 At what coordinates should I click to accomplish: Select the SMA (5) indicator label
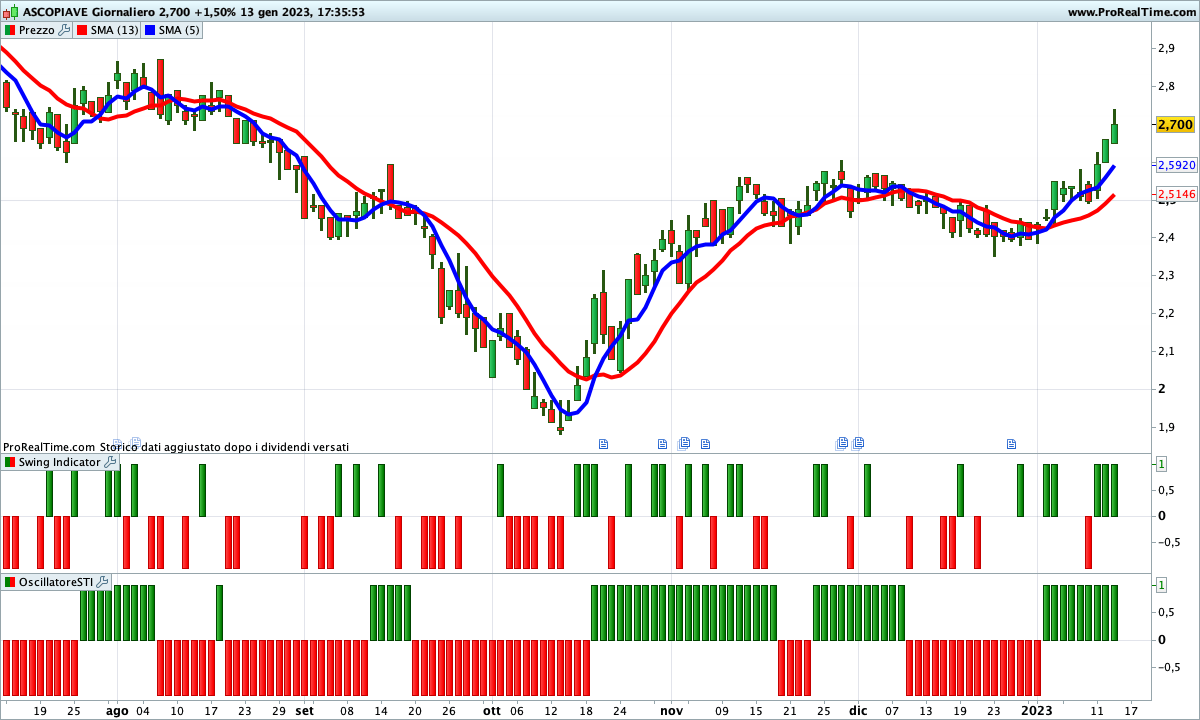click(x=179, y=30)
